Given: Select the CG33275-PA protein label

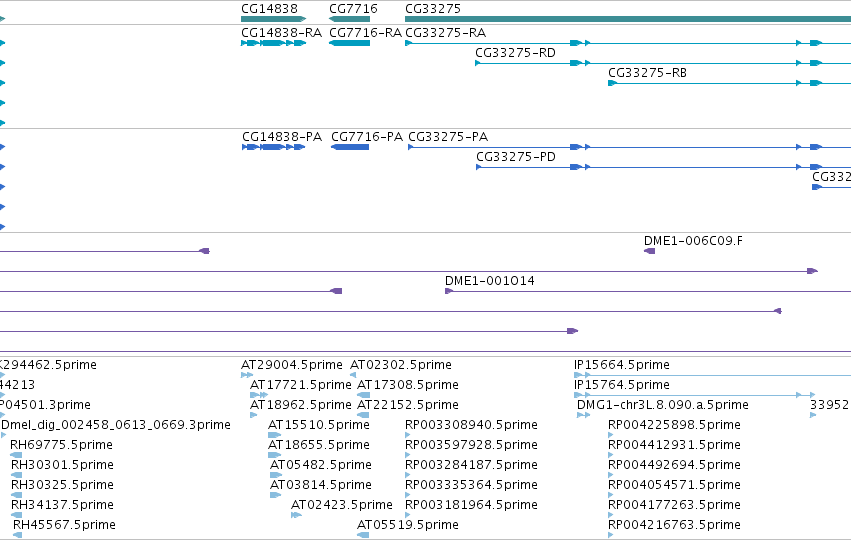Looking at the screenshot, I should (x=448, y=137).
